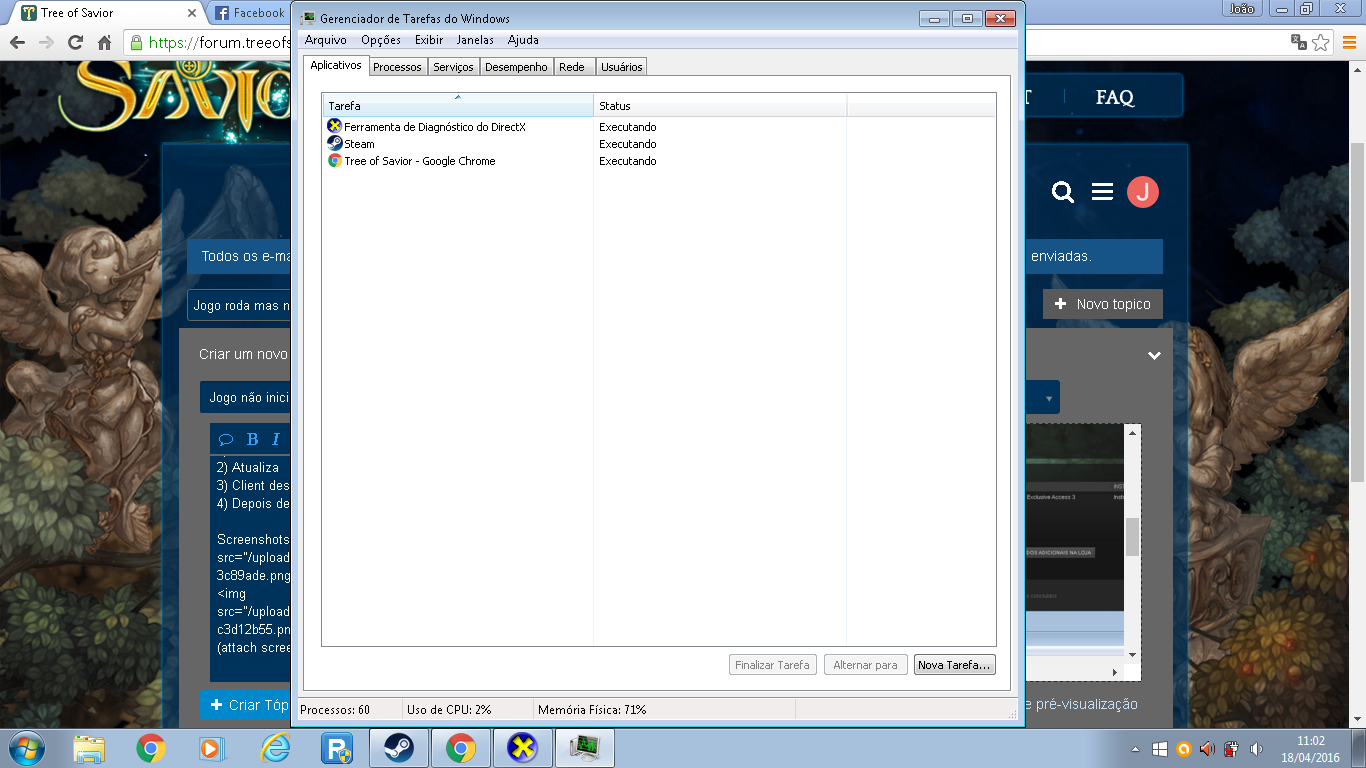Select the Tree of Savior Chrome task
The height and width of the screenshot is (768, 1366).
tap(419, 161)
